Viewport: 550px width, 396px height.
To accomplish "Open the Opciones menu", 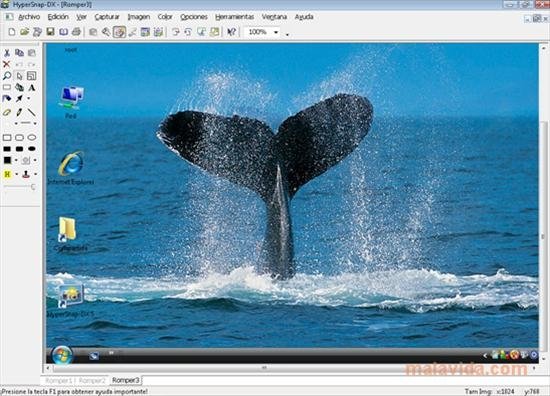I will pyautogui.click(x=194, y=17).
